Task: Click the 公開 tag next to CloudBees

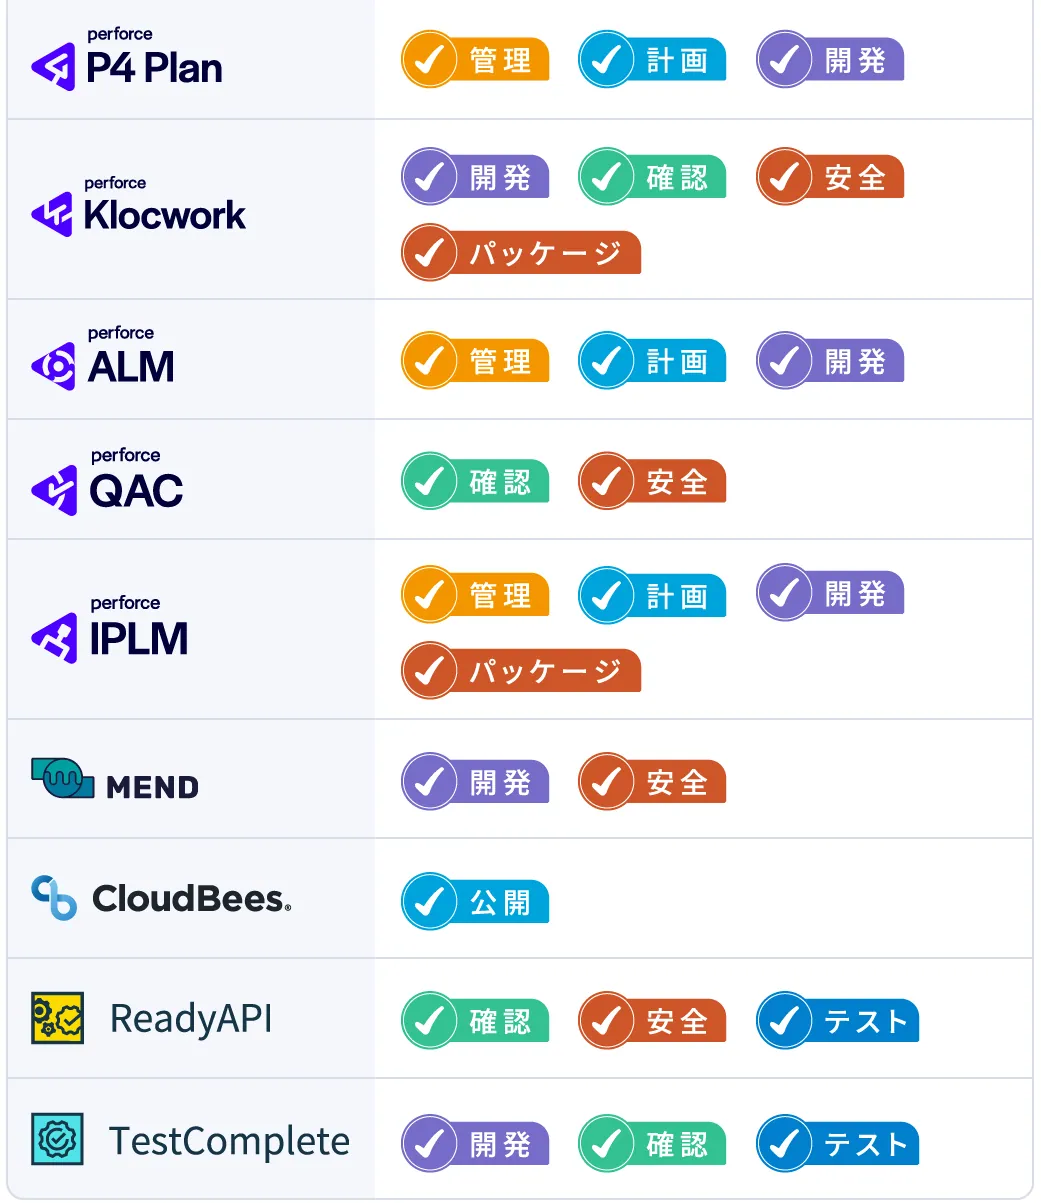Action: [x=476, y=901]
